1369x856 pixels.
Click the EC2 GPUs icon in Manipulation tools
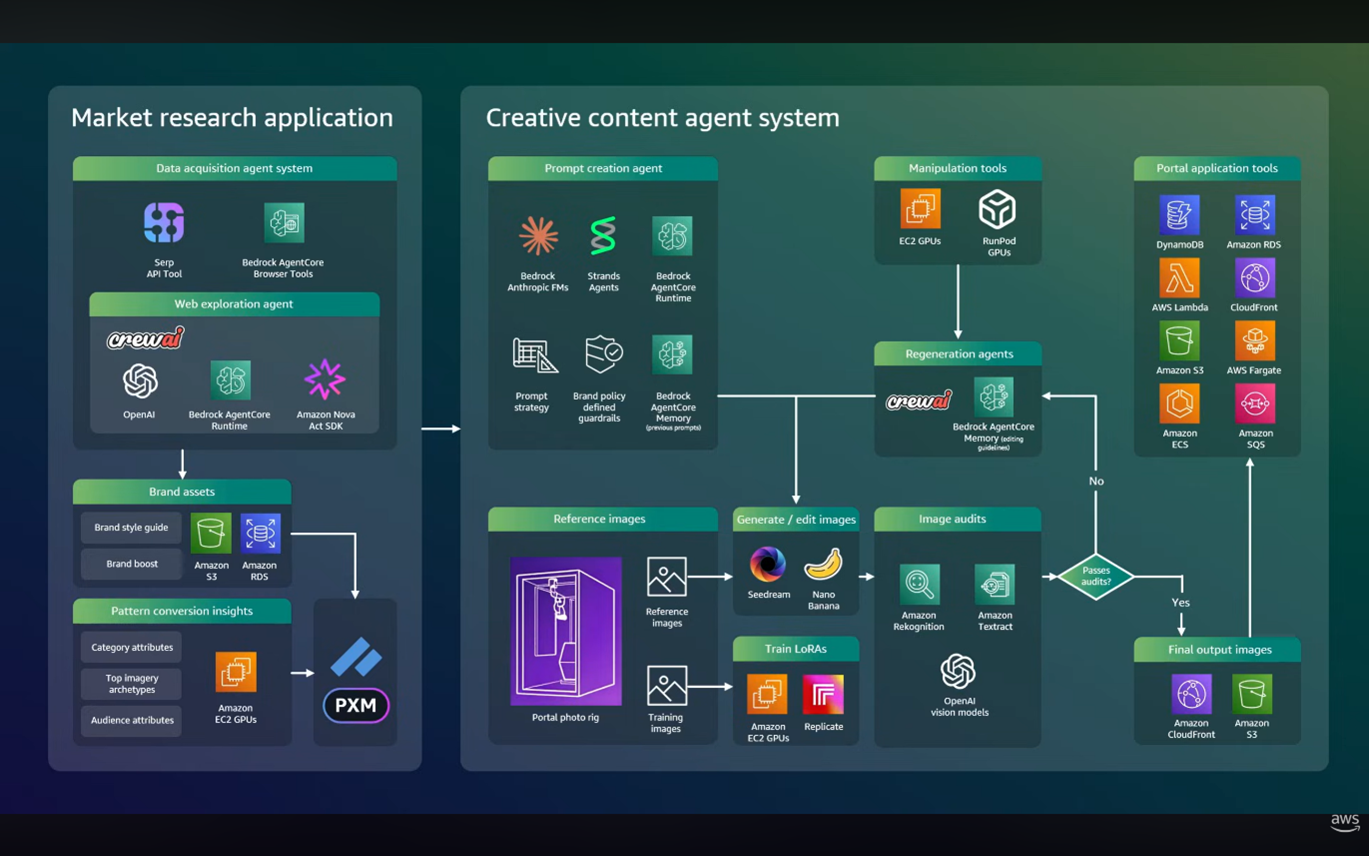pyautogui.click(x=920, y=208)
